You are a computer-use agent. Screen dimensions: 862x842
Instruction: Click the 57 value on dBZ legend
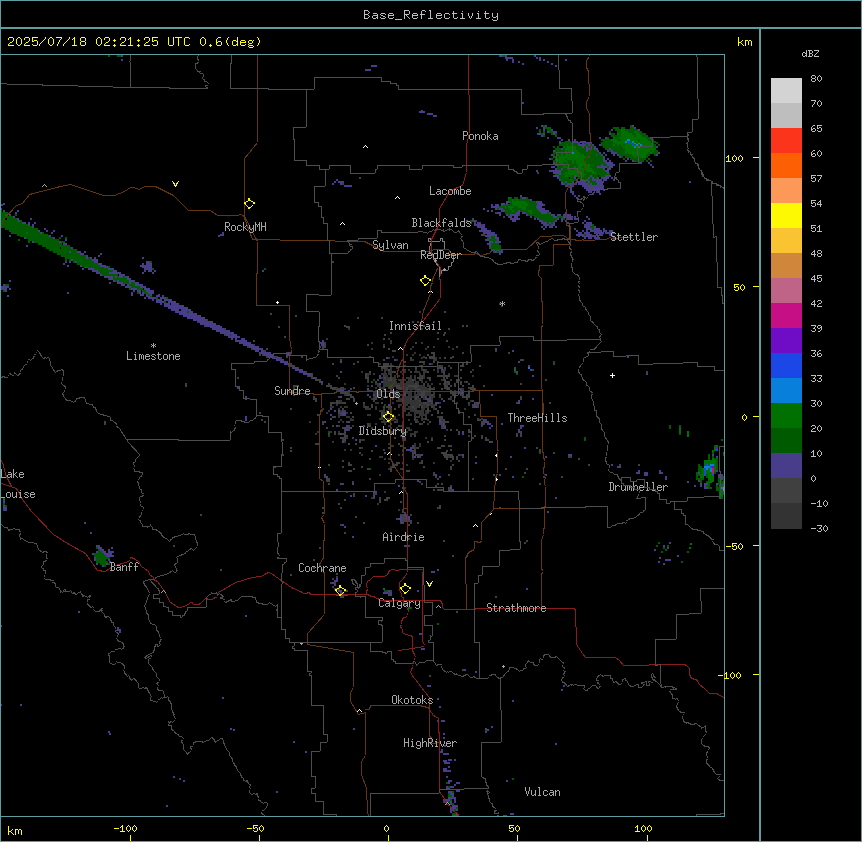pyautogui.click(x=816, y=178)
